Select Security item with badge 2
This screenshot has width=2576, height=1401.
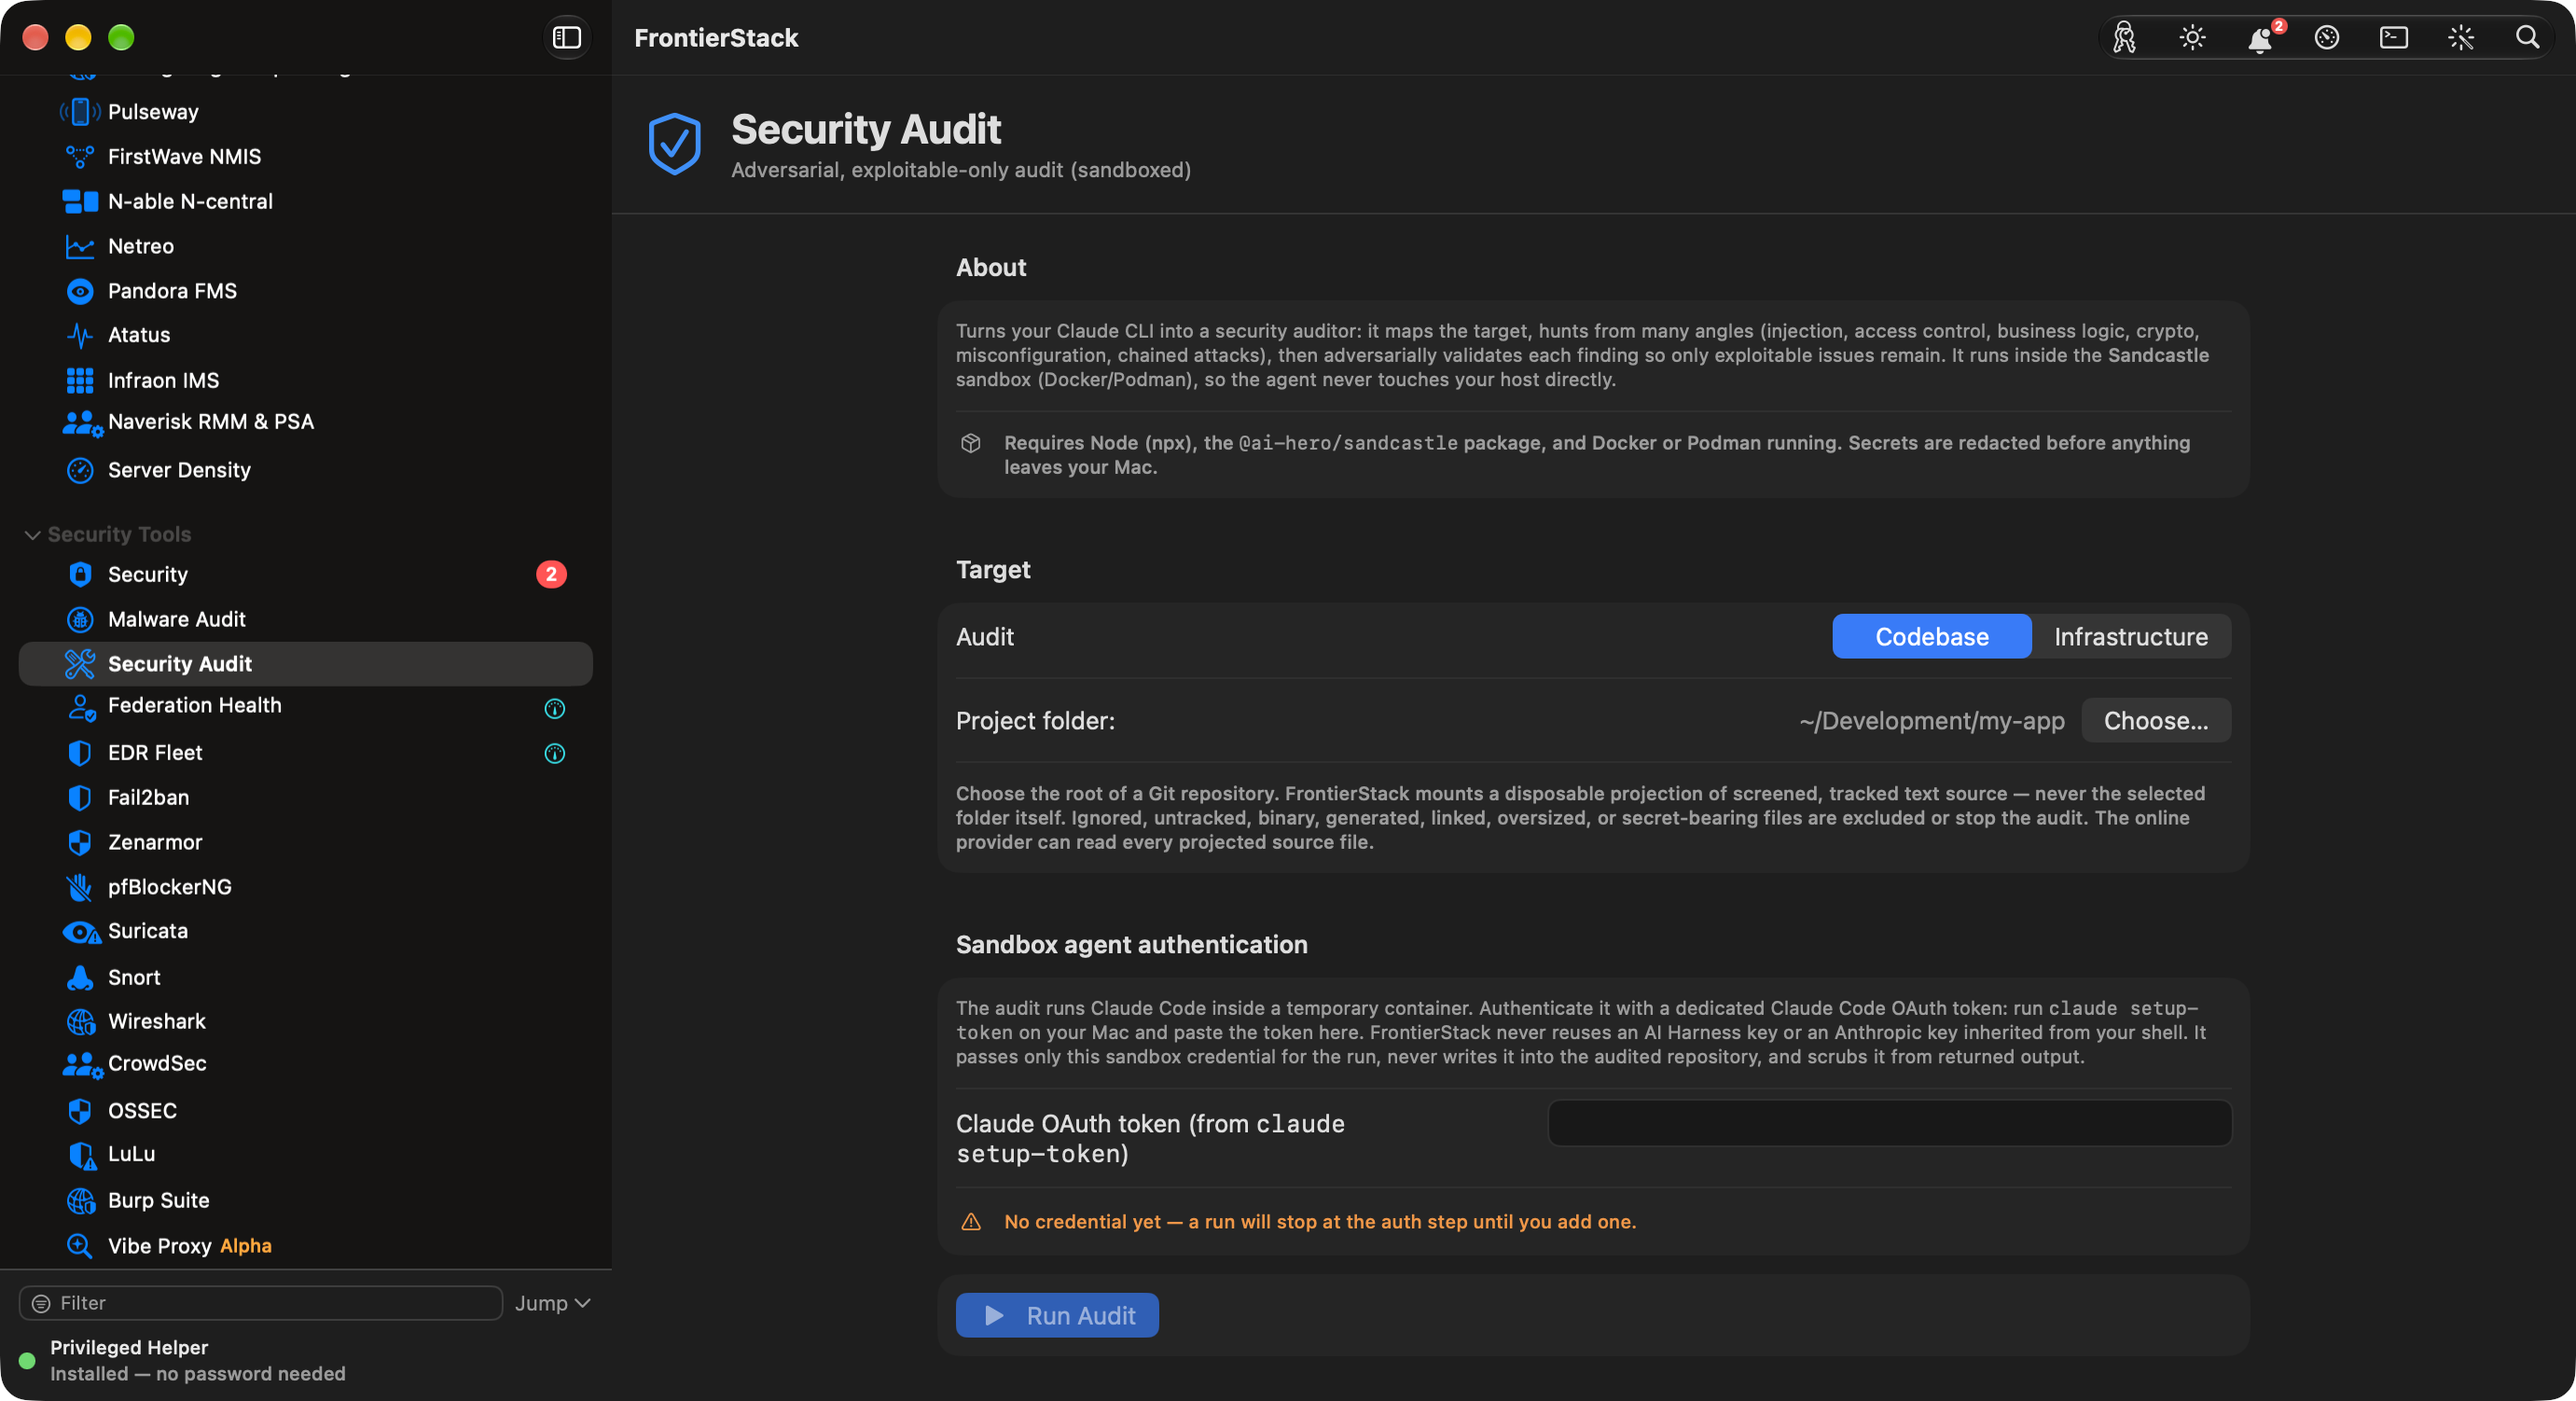(306, 574)
